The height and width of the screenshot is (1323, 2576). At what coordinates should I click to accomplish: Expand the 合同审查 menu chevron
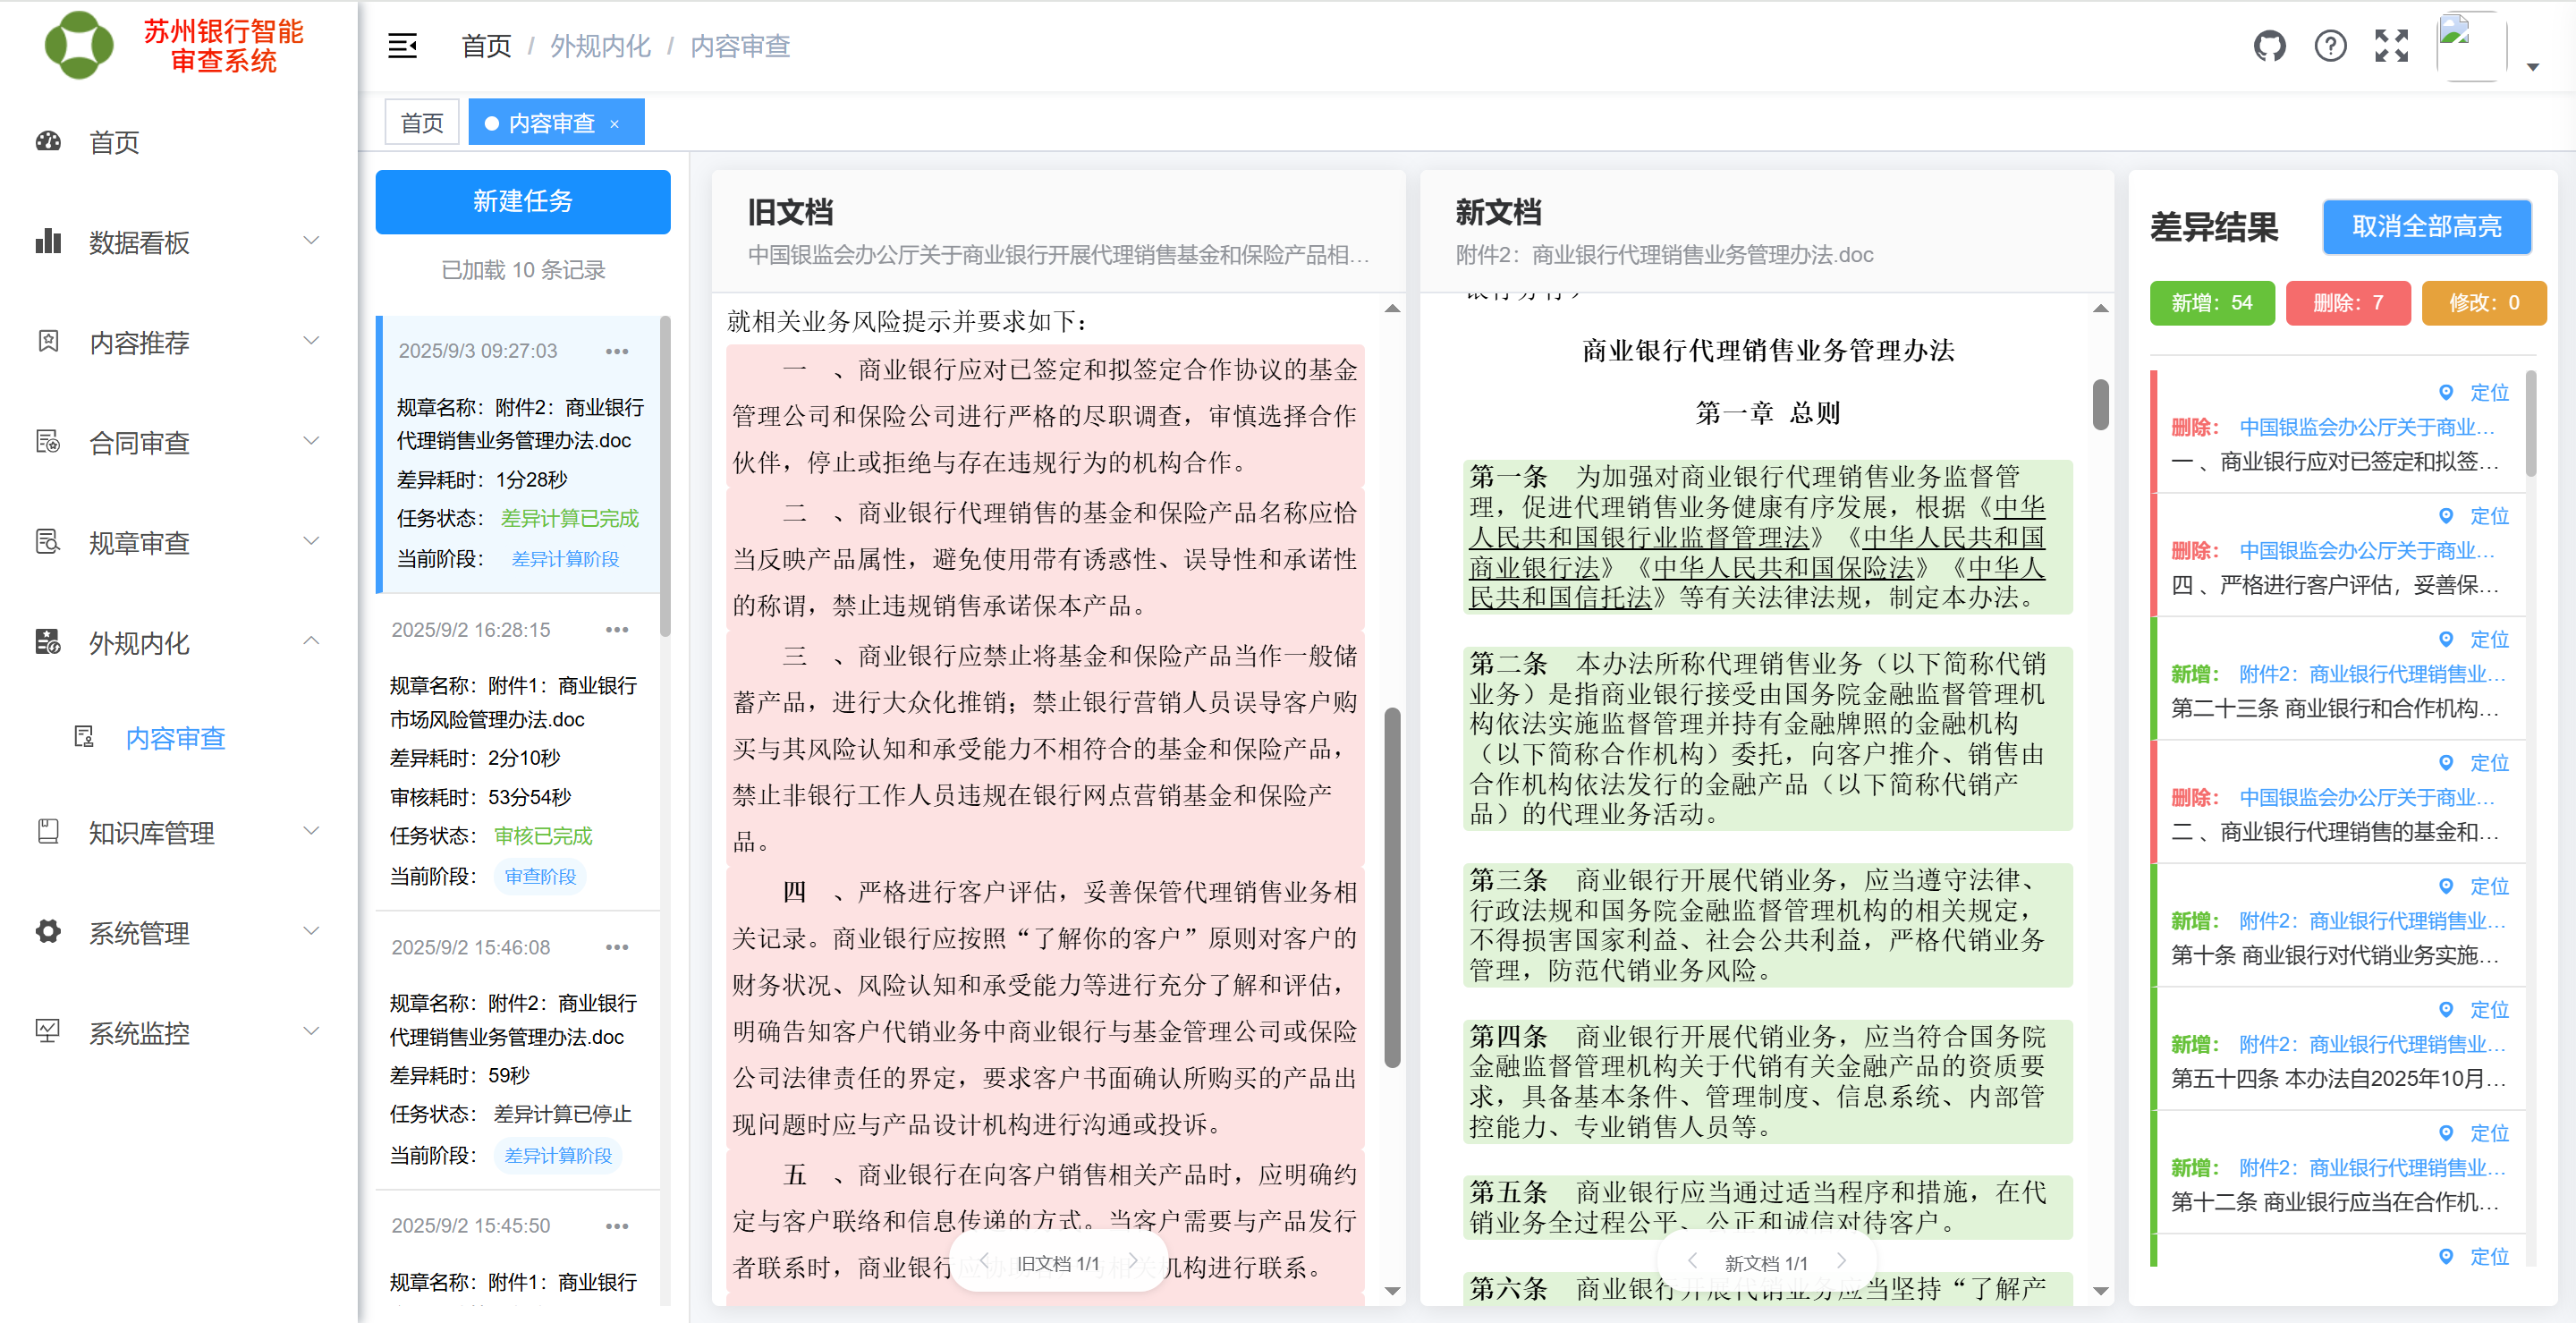click(x=311, y=441)
